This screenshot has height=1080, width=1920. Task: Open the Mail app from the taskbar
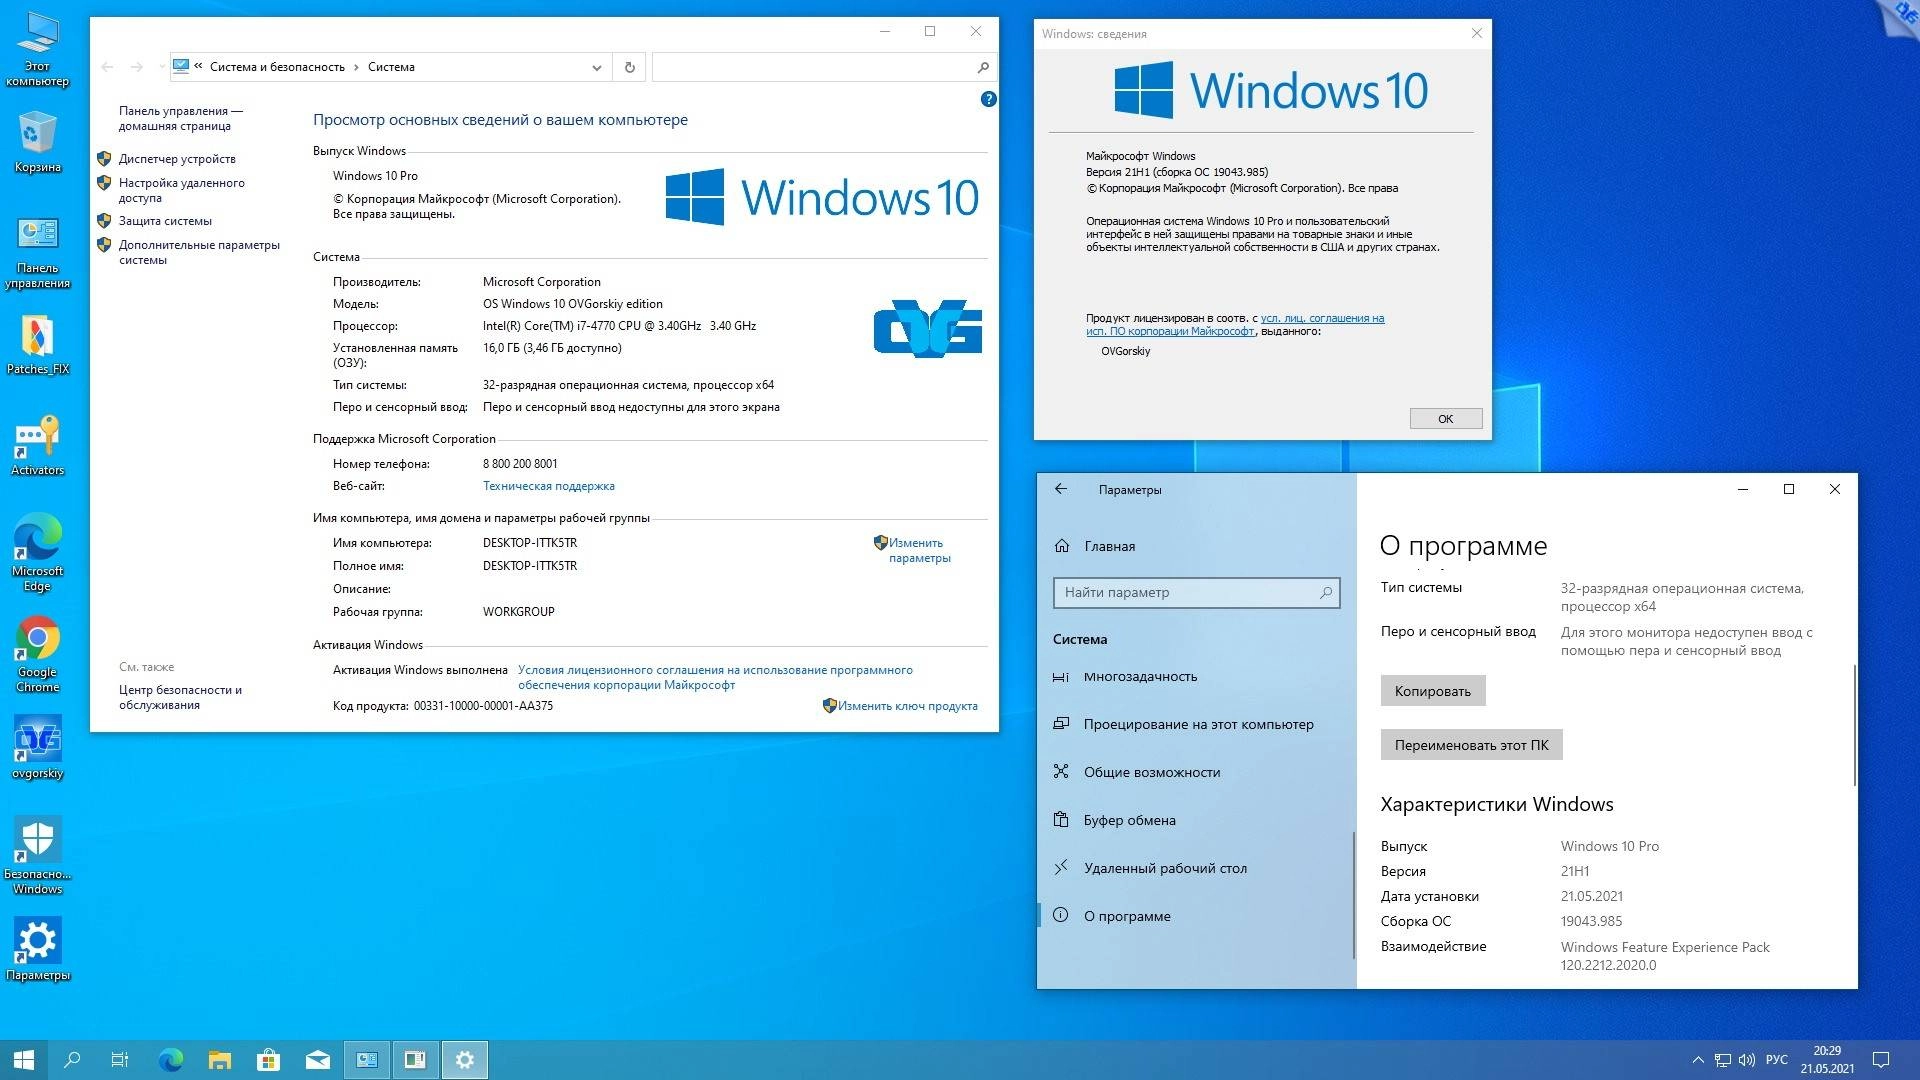(317, 1059)
